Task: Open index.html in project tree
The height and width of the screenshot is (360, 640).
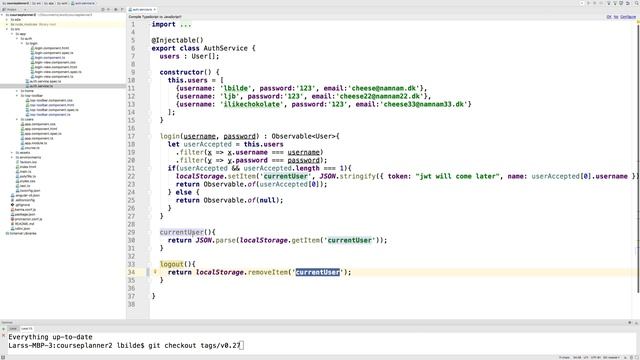Action: (x=25, y=167)
